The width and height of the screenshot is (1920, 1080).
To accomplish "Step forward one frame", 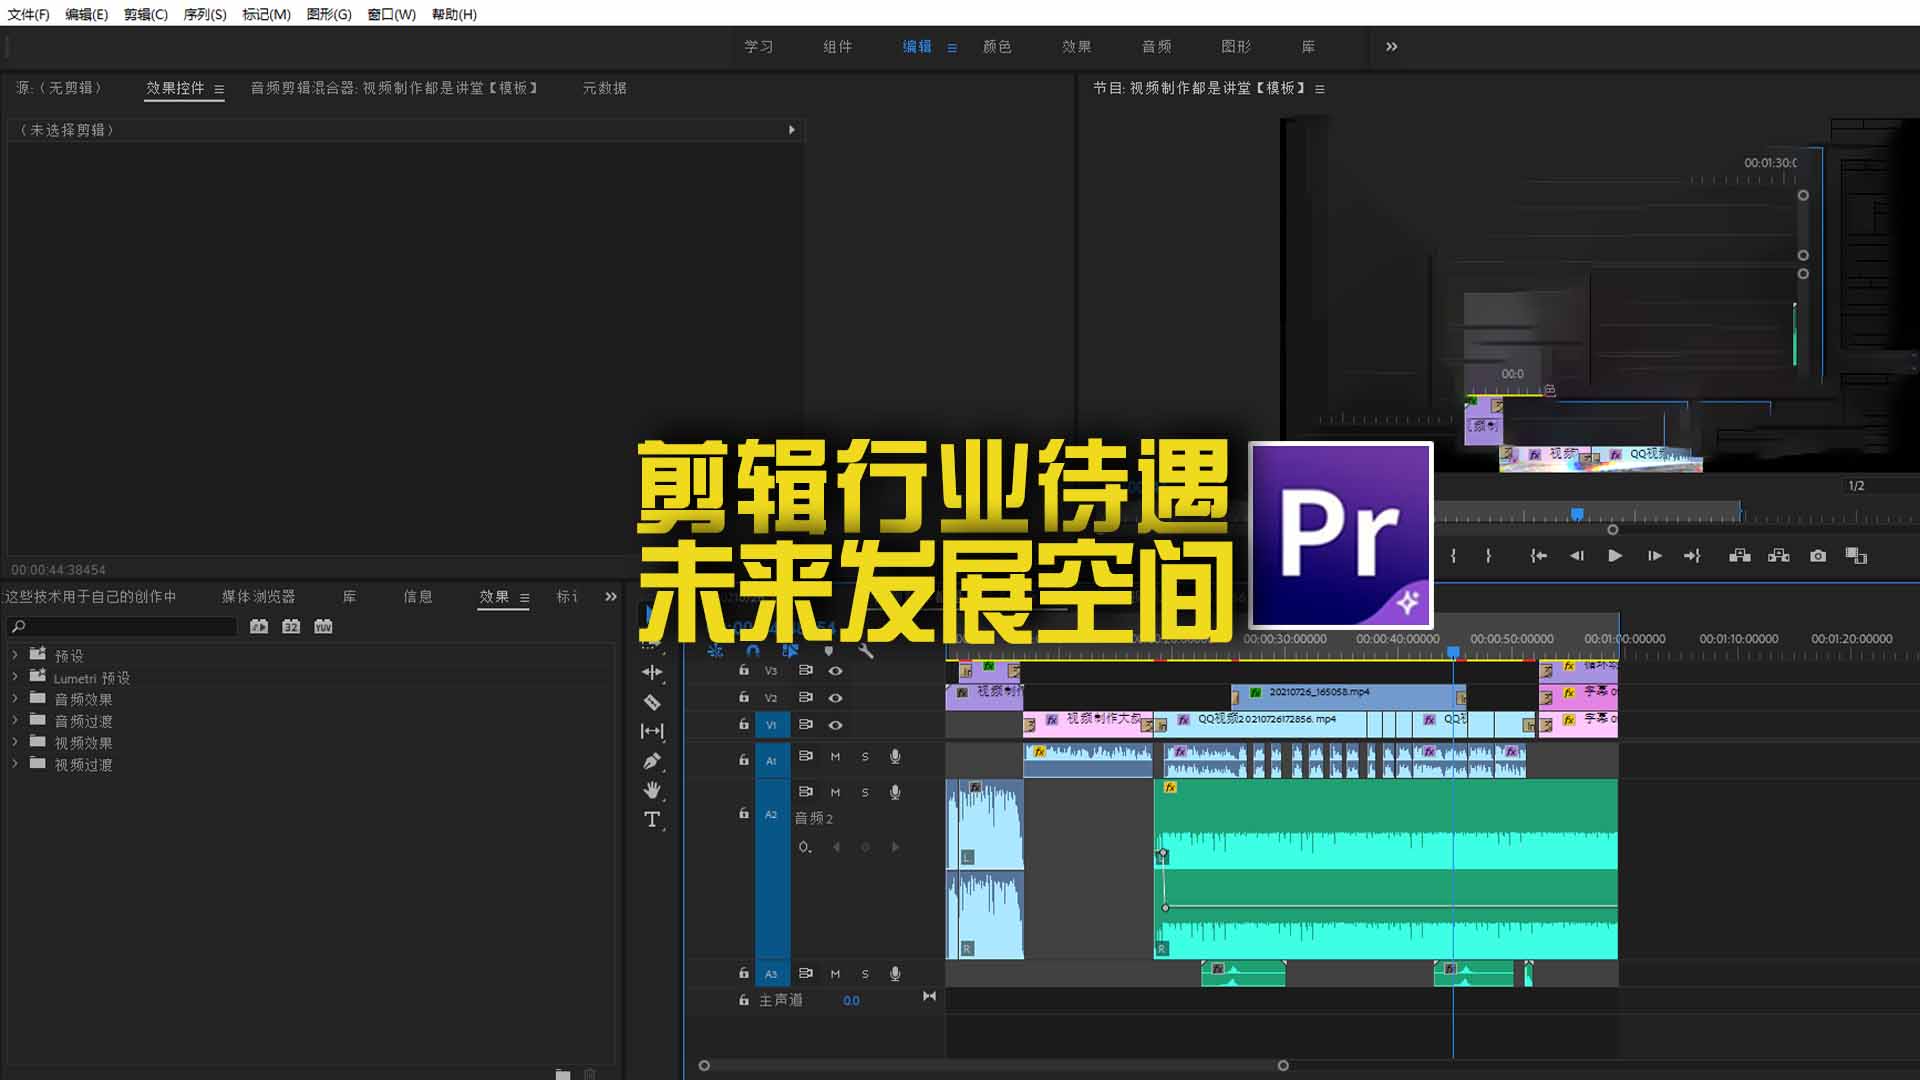I will (1655, 556).
